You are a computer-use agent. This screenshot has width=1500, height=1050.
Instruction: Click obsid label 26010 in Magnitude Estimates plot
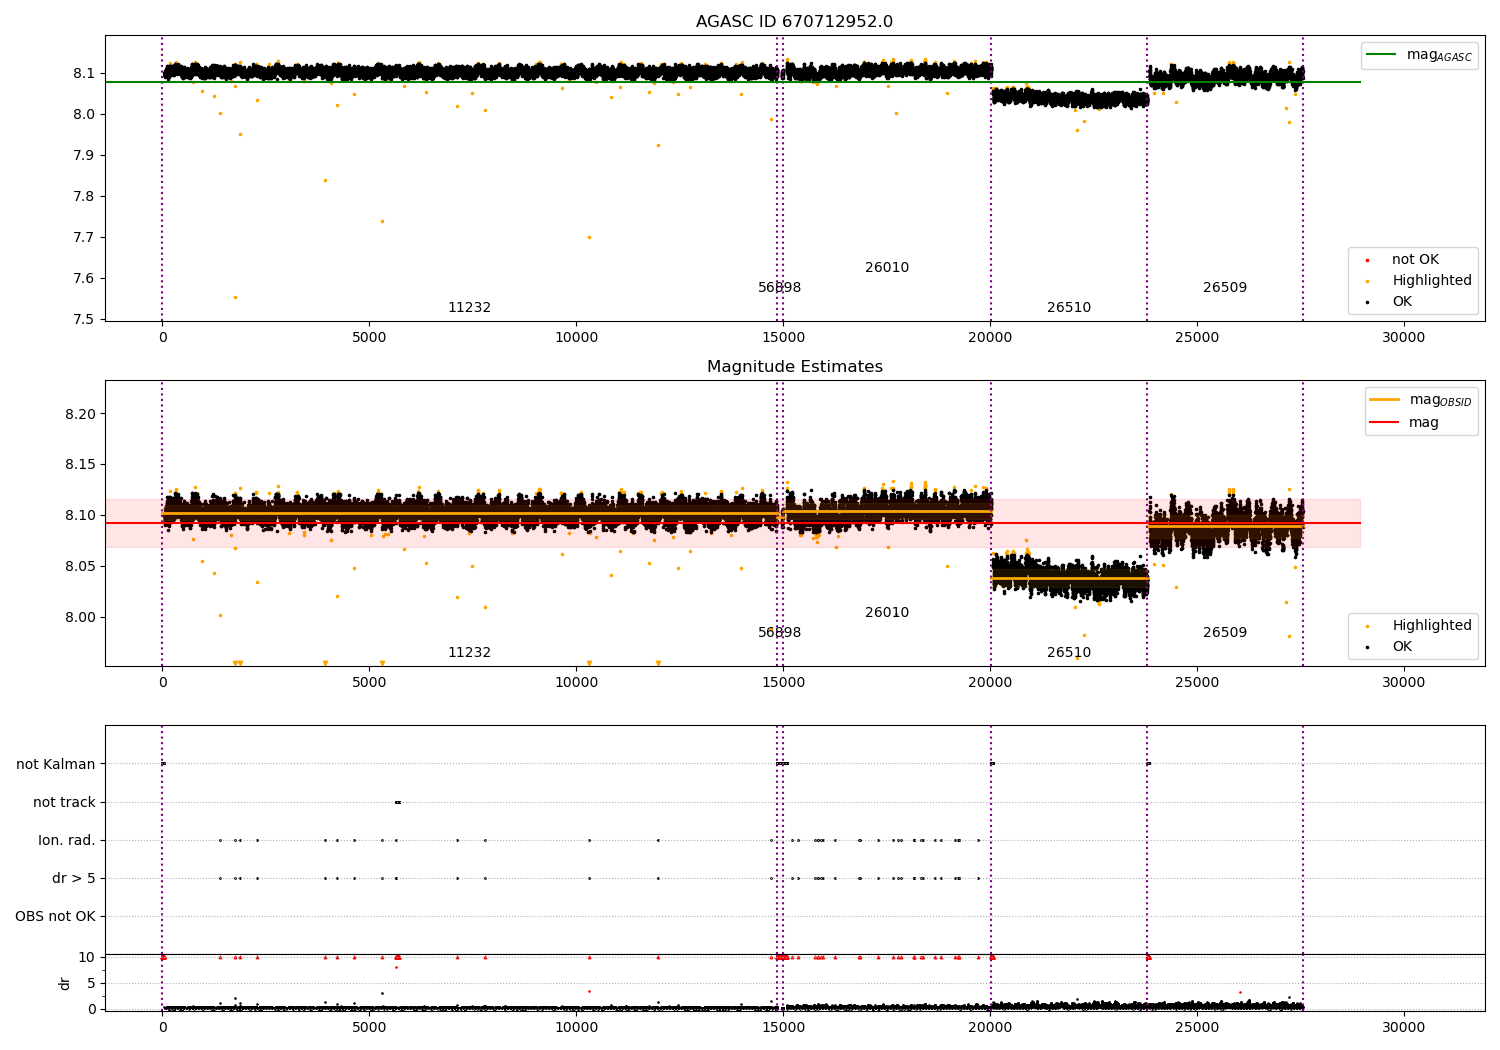[x=887, y=613]
